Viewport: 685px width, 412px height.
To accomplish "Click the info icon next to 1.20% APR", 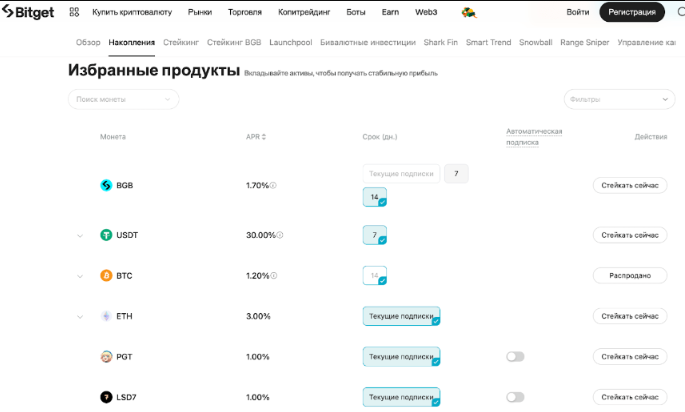I will click(273, 276).
